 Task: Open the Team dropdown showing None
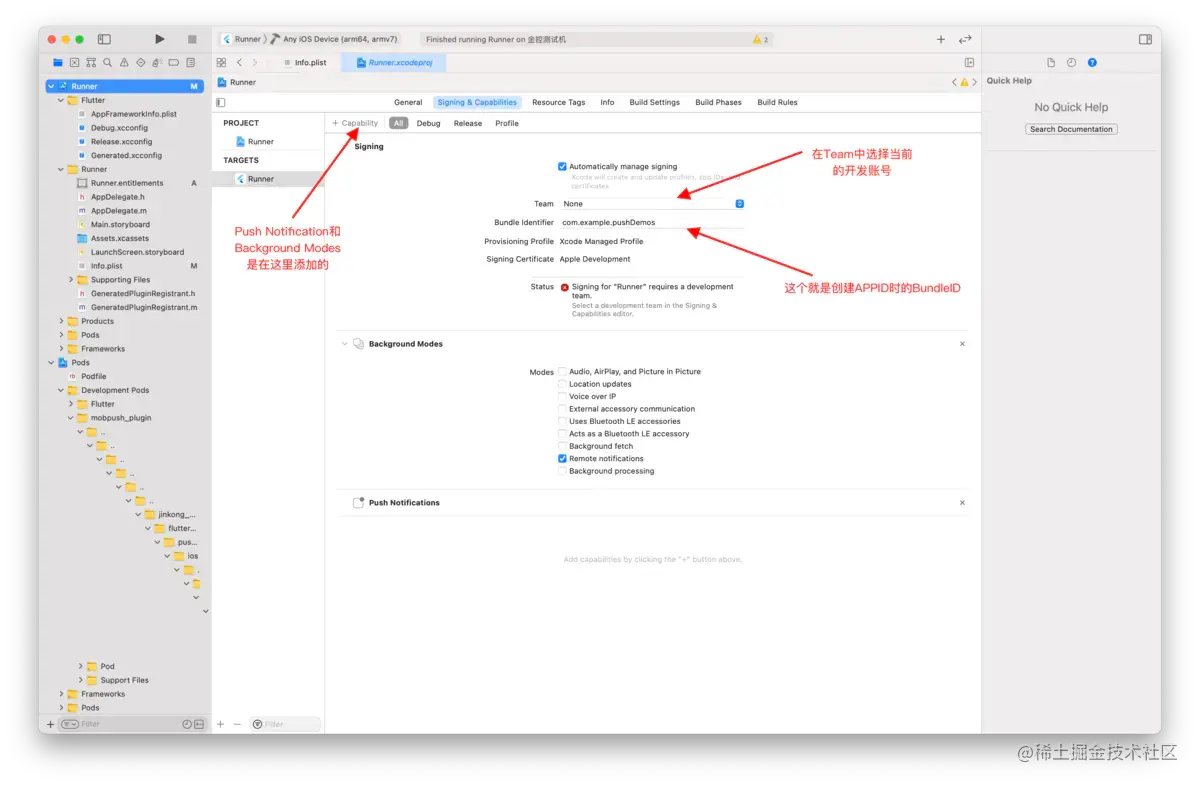pyautogui.click(x=652, y=204)
